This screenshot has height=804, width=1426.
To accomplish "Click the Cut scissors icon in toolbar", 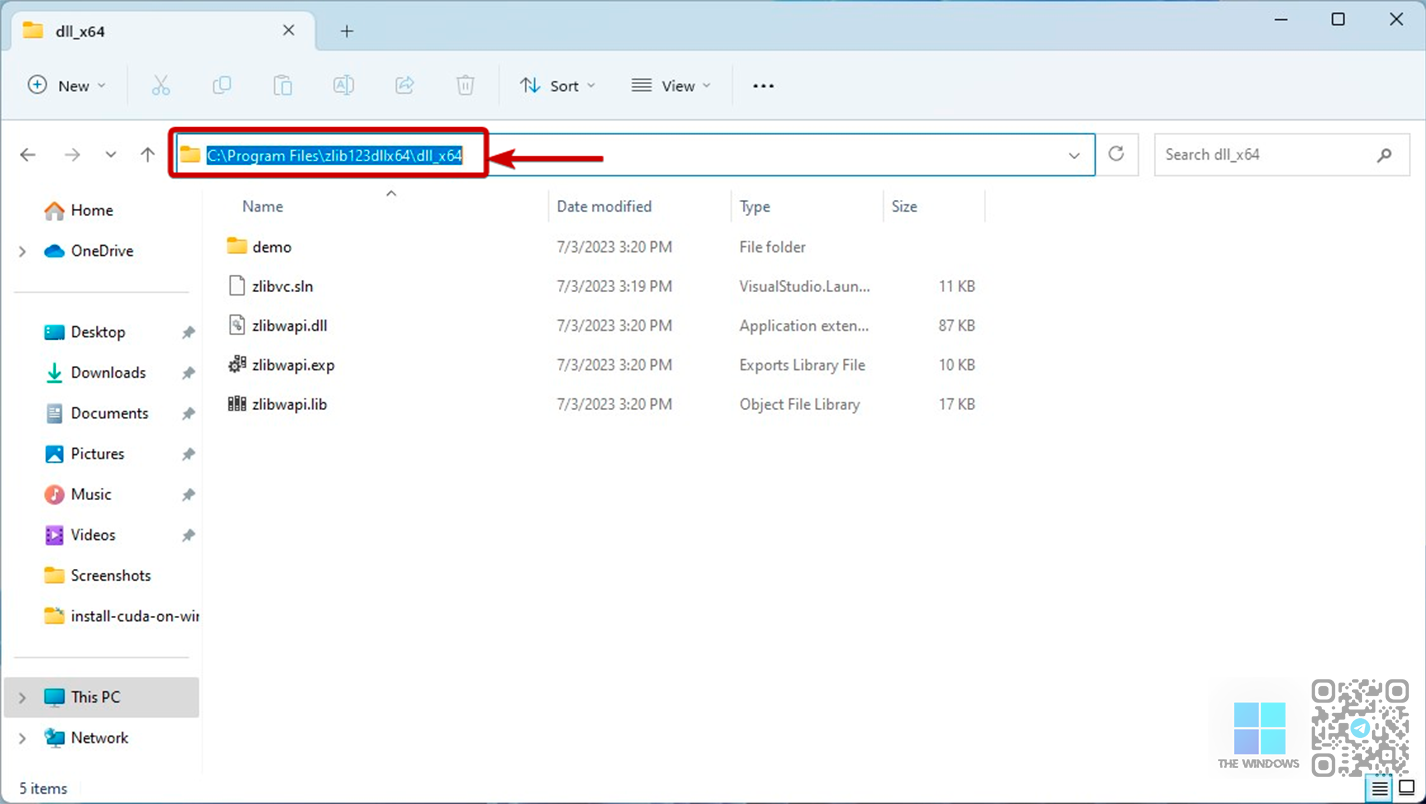I will (x=161, y=86).
